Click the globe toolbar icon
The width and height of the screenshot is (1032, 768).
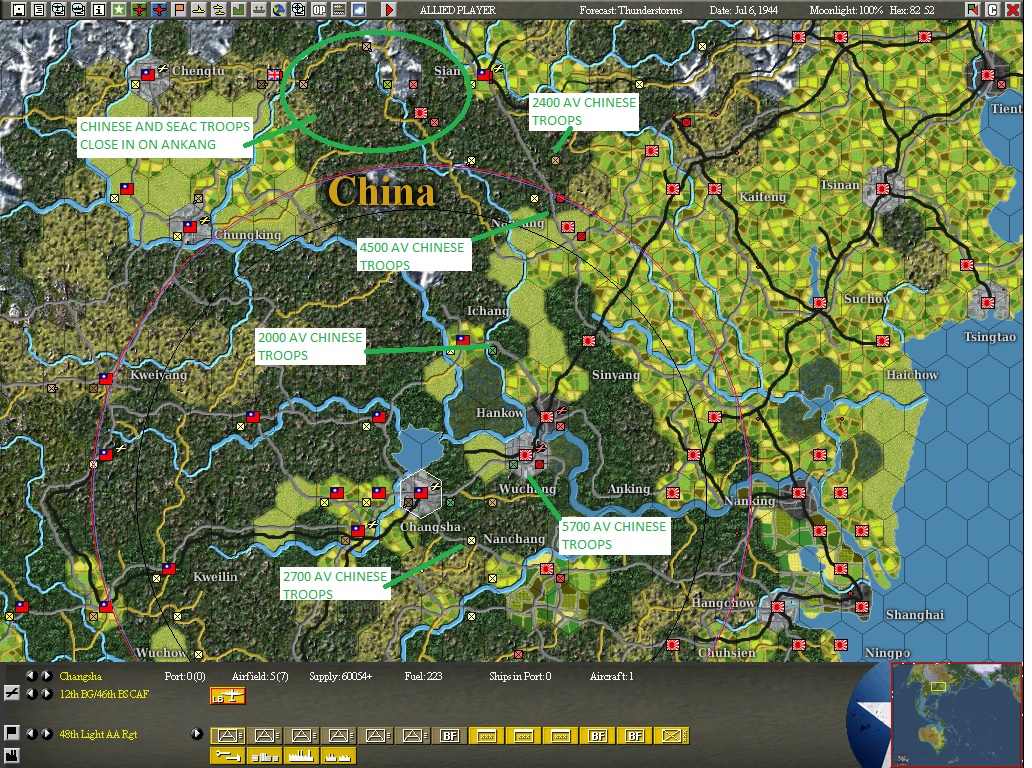(x=278, y=10)
